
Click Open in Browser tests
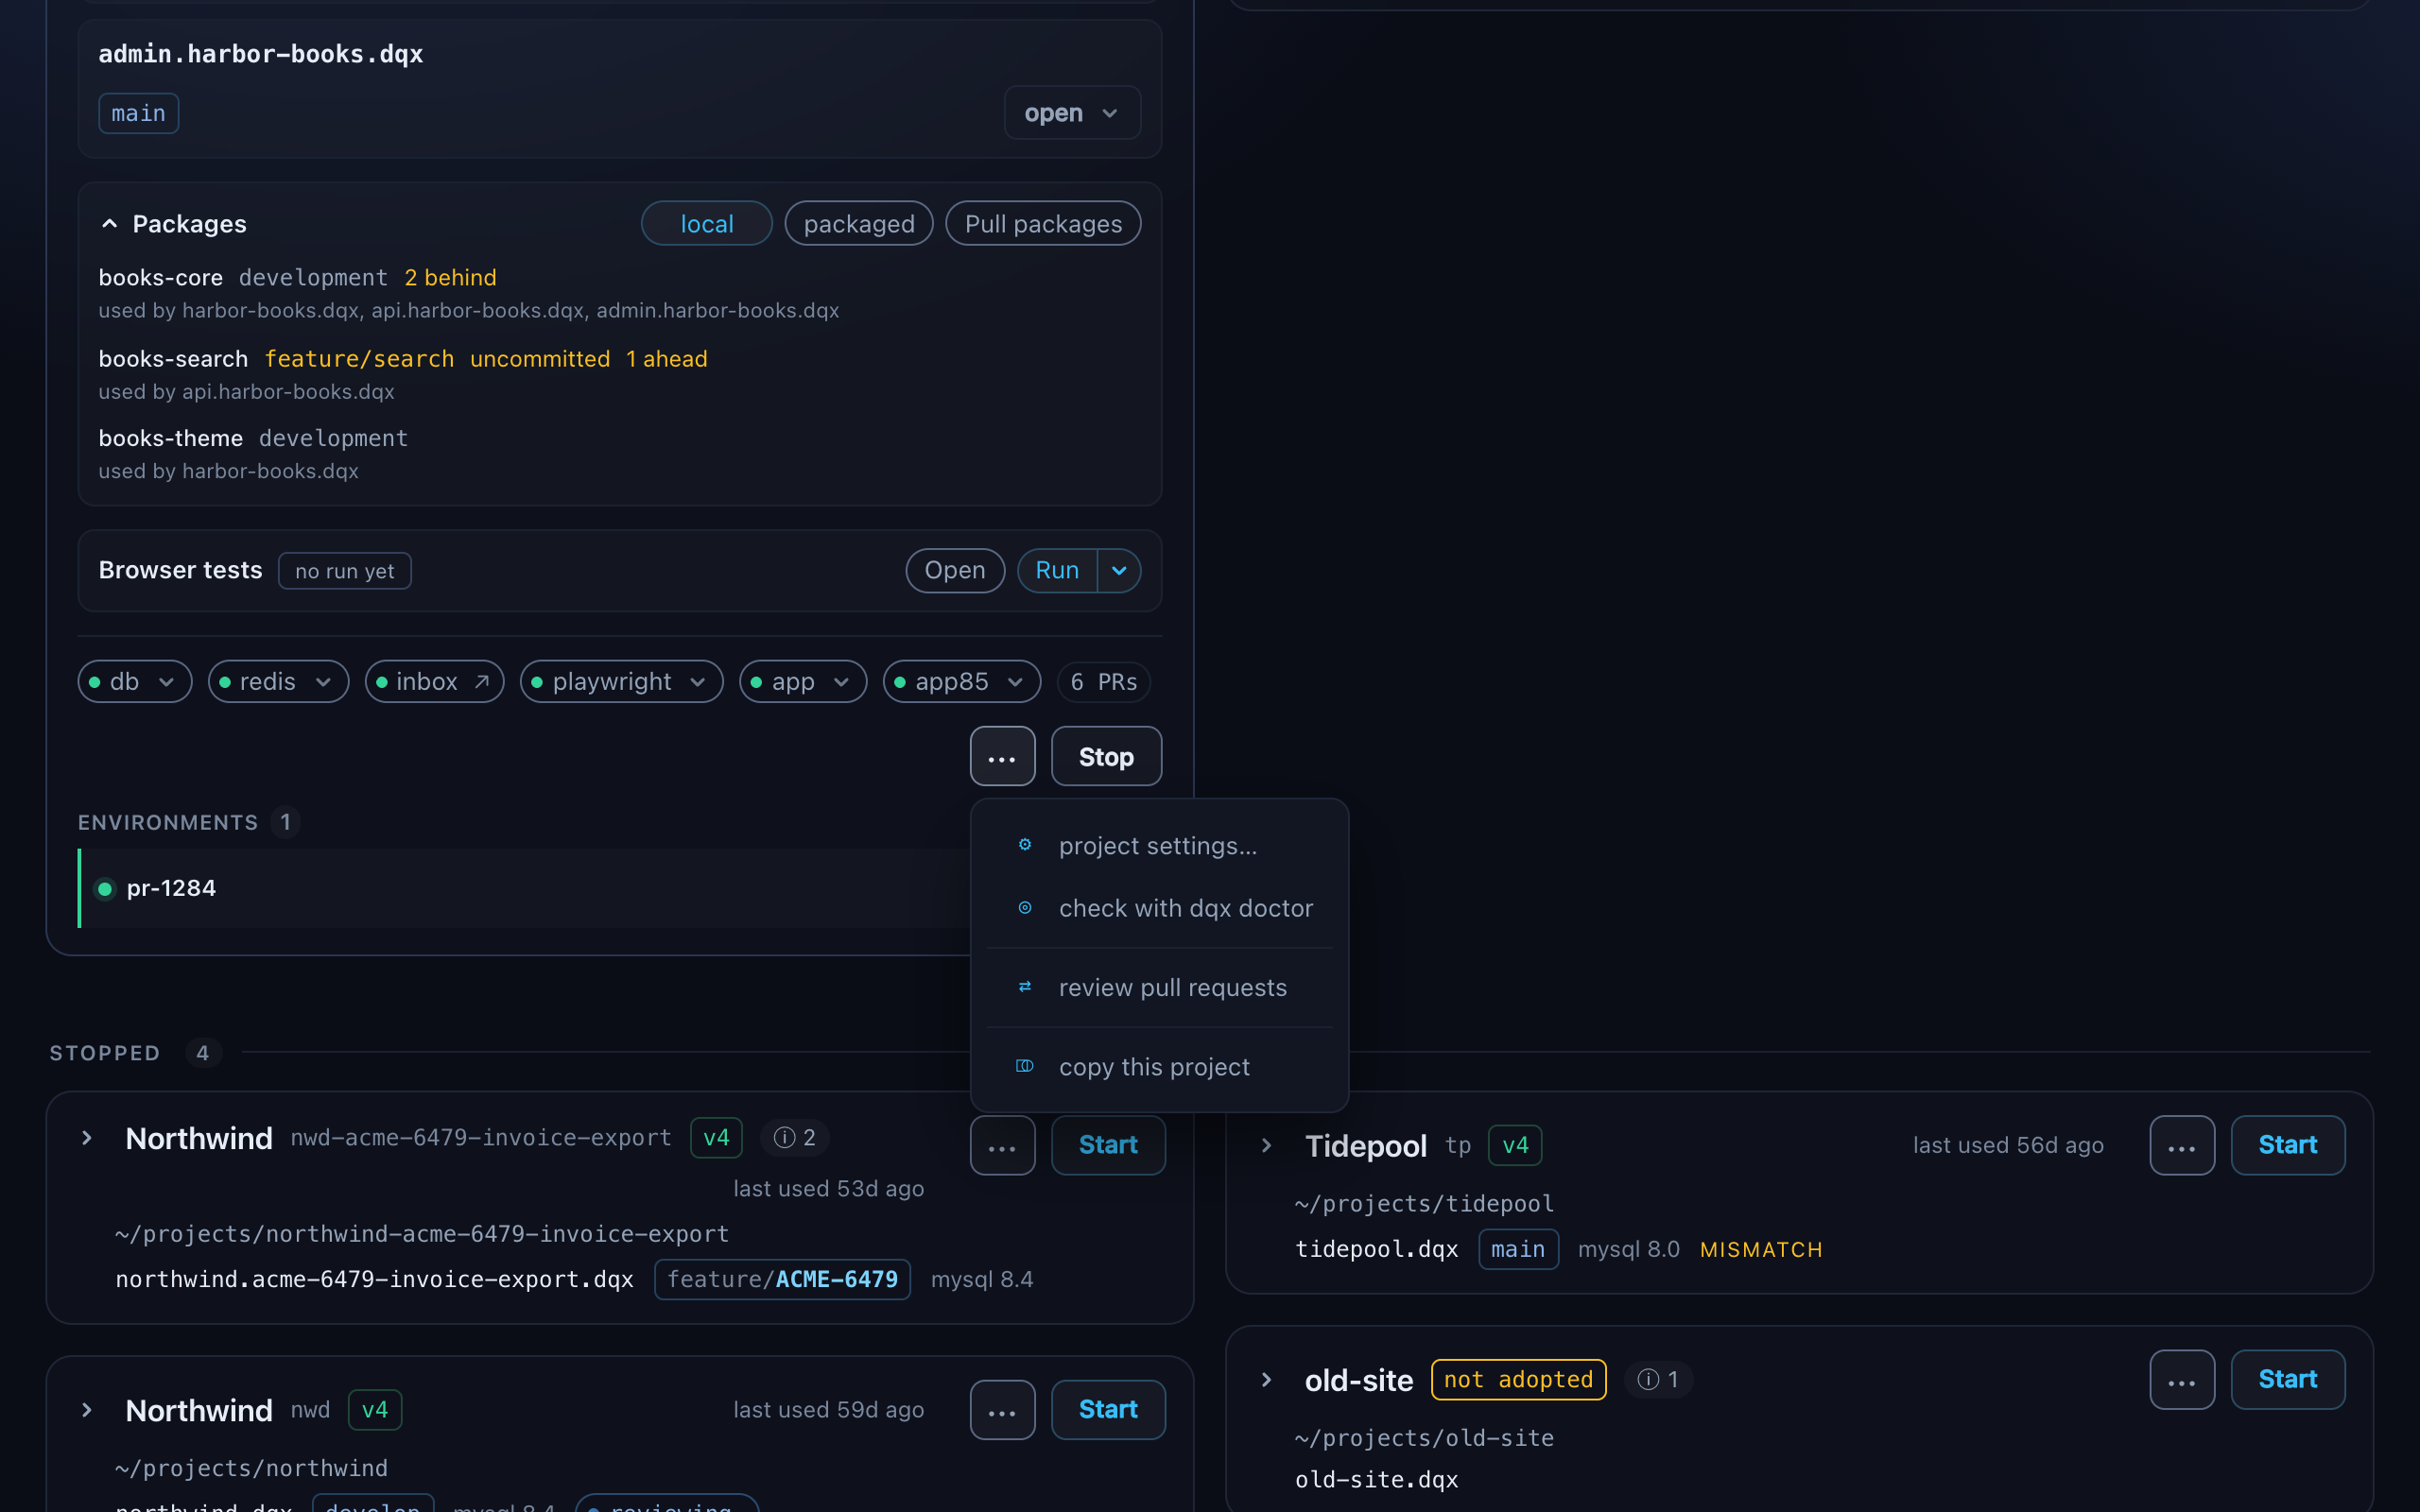pyautogui.click(x=955, y=571)
